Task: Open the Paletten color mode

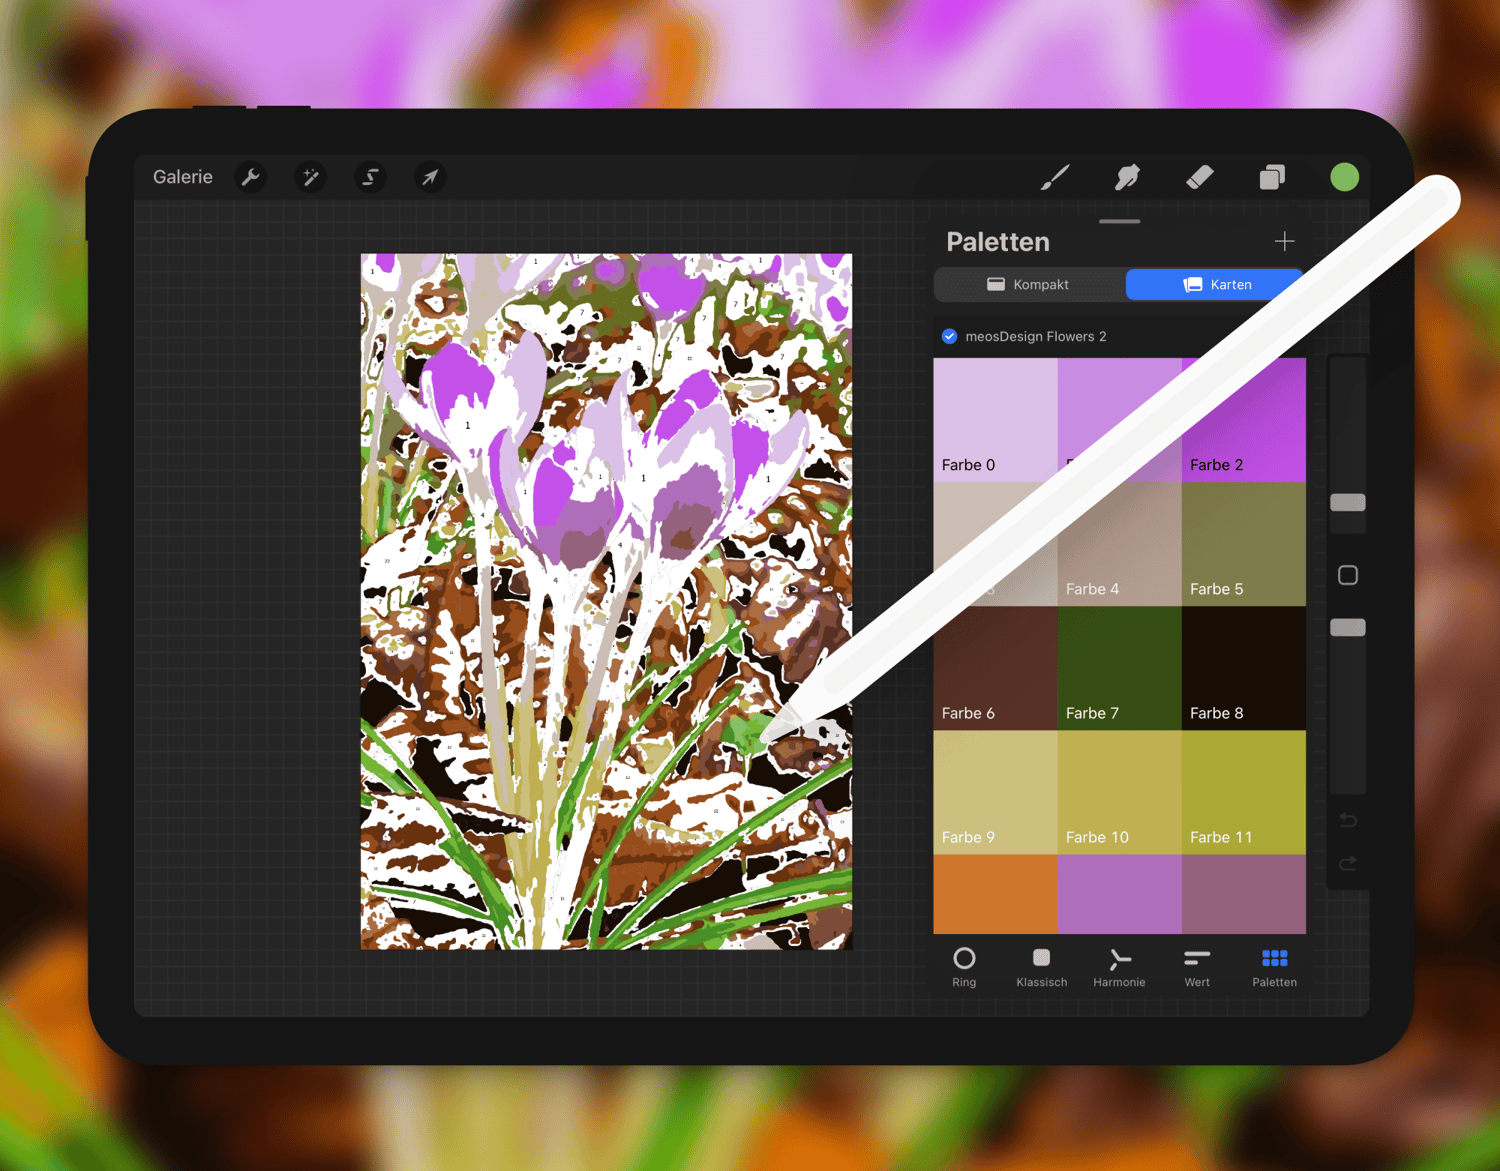Action: (x=1274, y=967)
